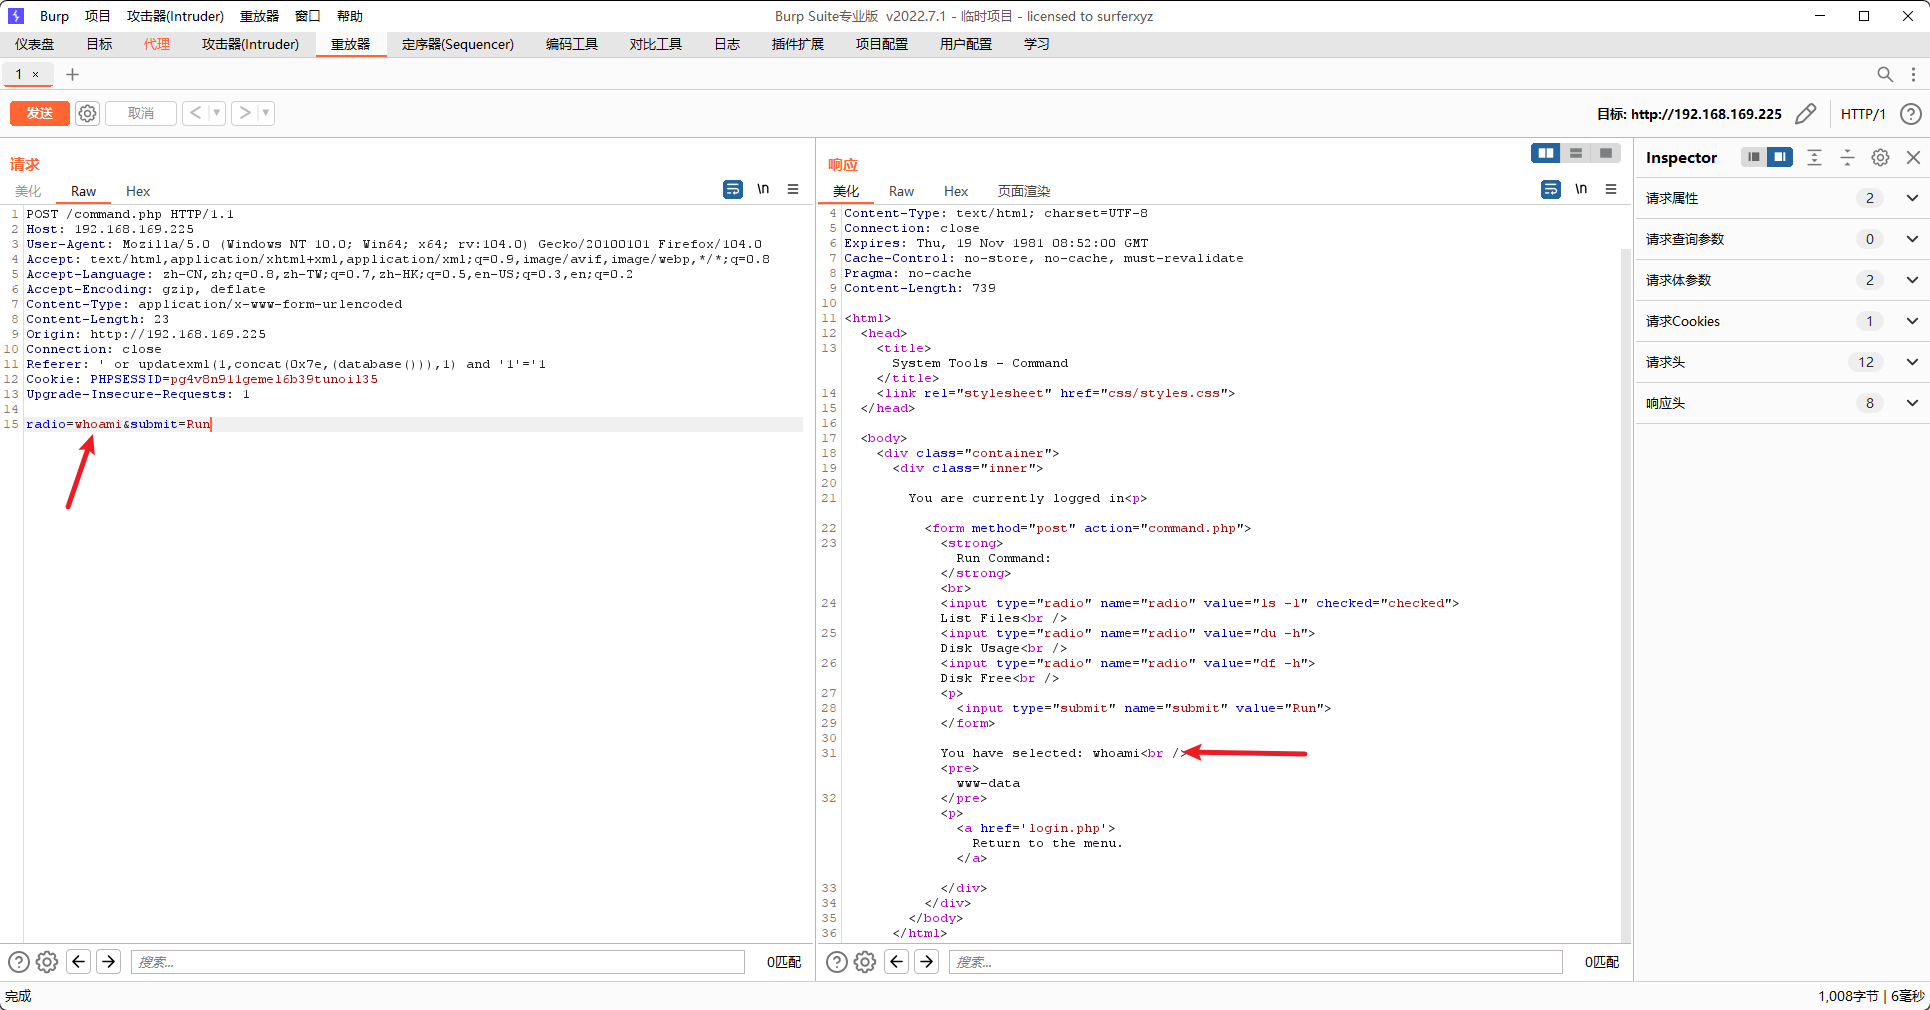Go to next request with right arrow
Image resolution: width=1930 pixels, height=1010 pixels.
click(245, 113)
